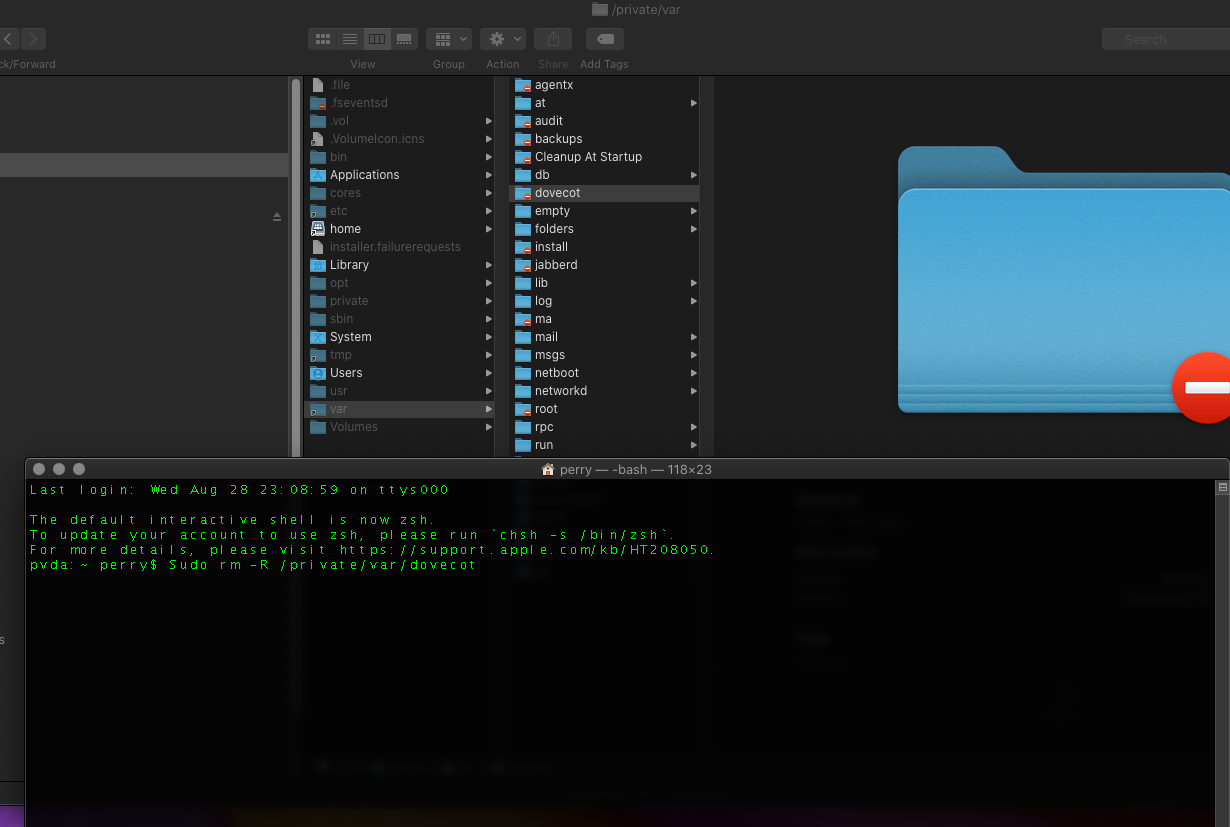Expand the lib folder arrow
The image size is (1230, 827).
(693, 283)
